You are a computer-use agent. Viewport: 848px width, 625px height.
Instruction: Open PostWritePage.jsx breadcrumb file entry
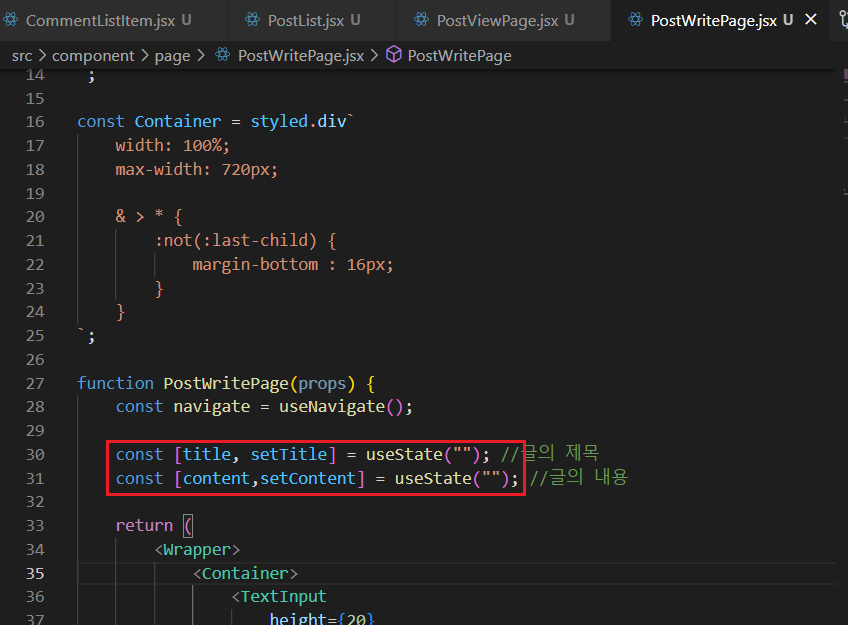301,56
